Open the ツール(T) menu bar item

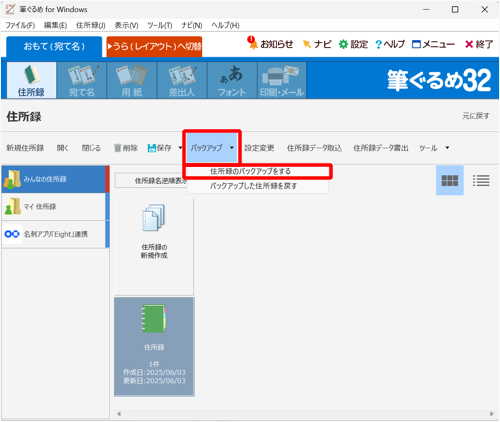160,25
